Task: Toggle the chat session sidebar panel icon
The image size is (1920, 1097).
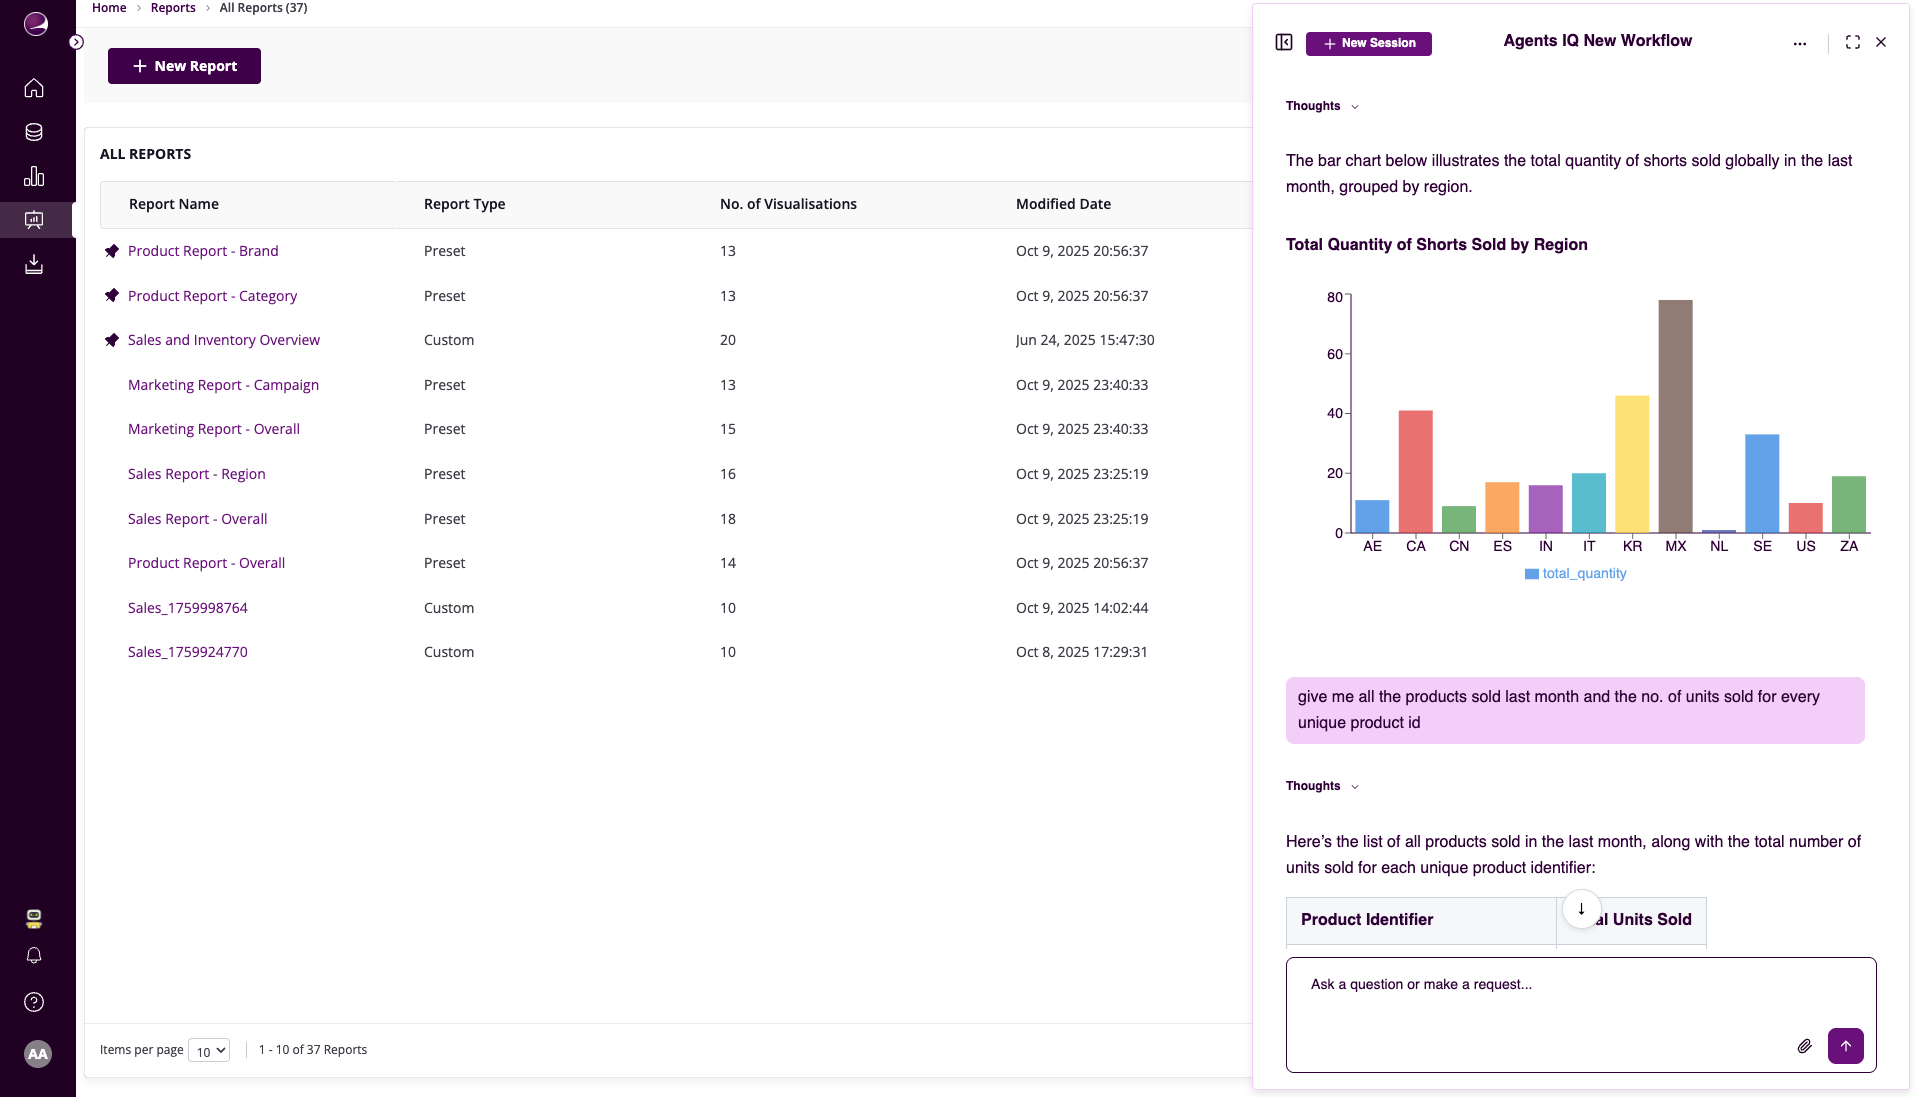Action: click(1284, 42)
